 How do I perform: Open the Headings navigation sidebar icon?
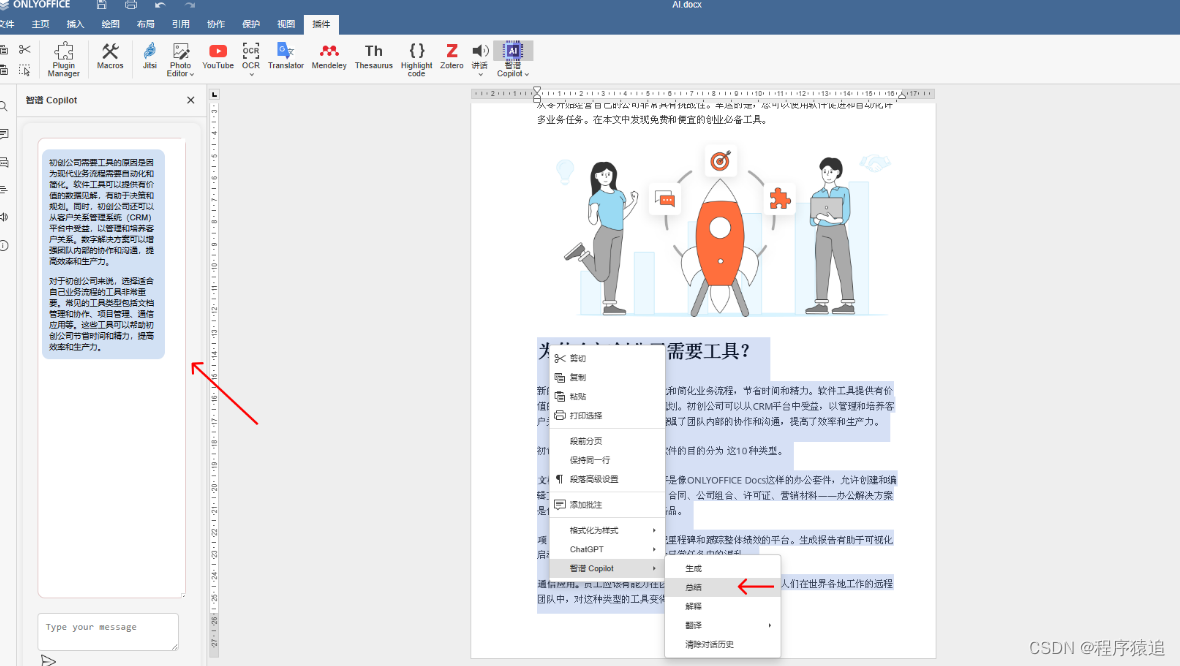(x=4, y=190)
